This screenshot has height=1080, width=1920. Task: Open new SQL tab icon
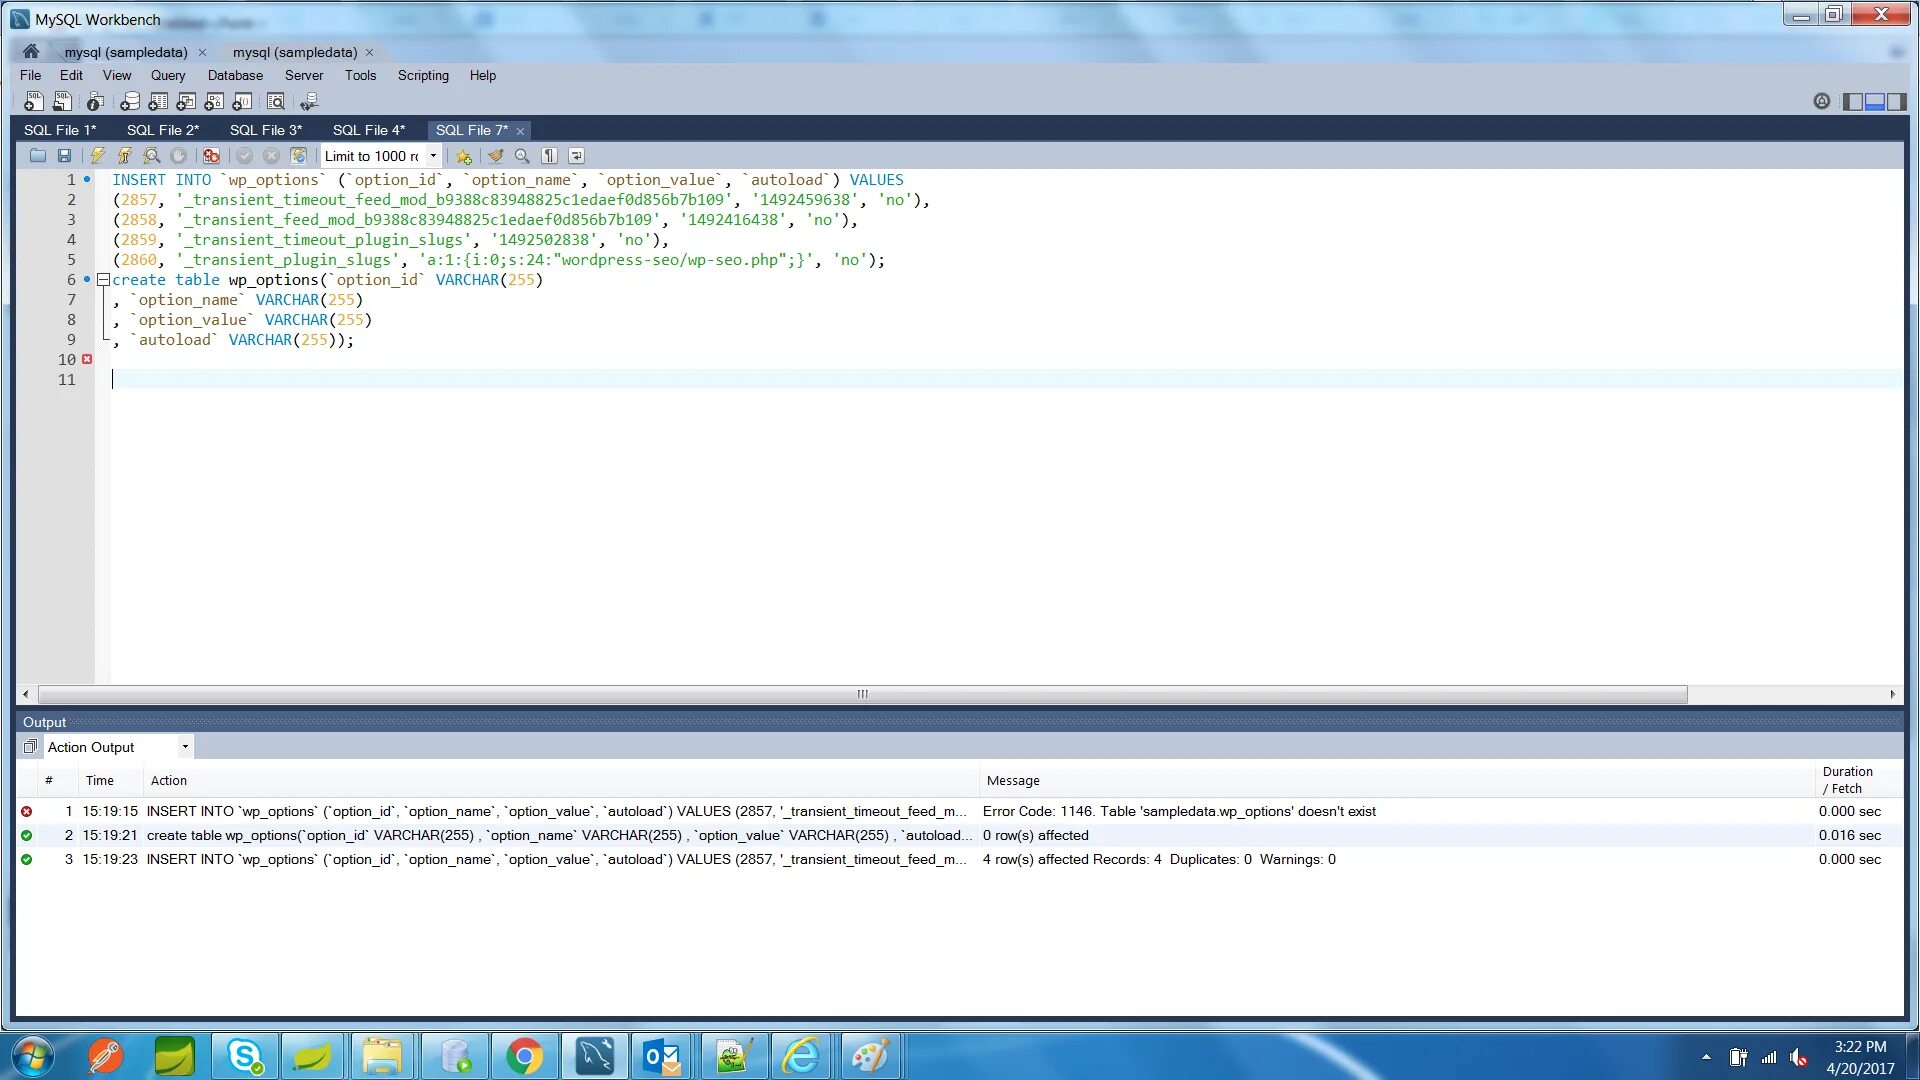(34, 102)
